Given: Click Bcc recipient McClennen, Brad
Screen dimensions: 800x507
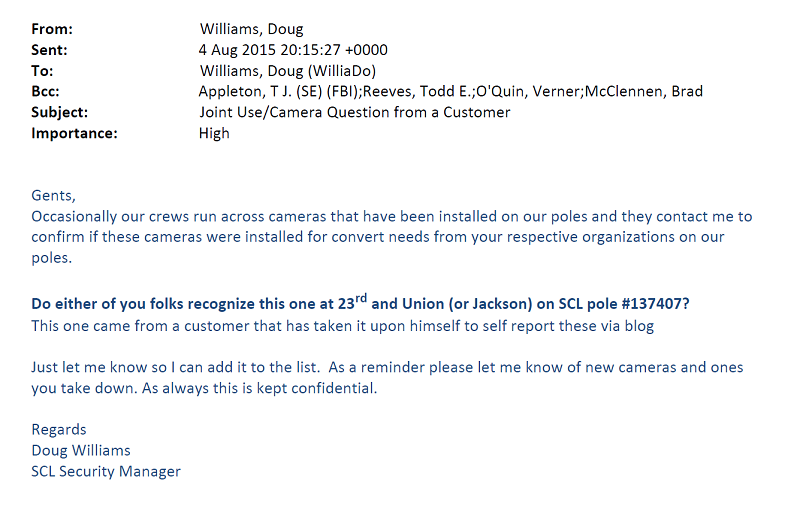Looking at the screenshot, I should (643, 92).
